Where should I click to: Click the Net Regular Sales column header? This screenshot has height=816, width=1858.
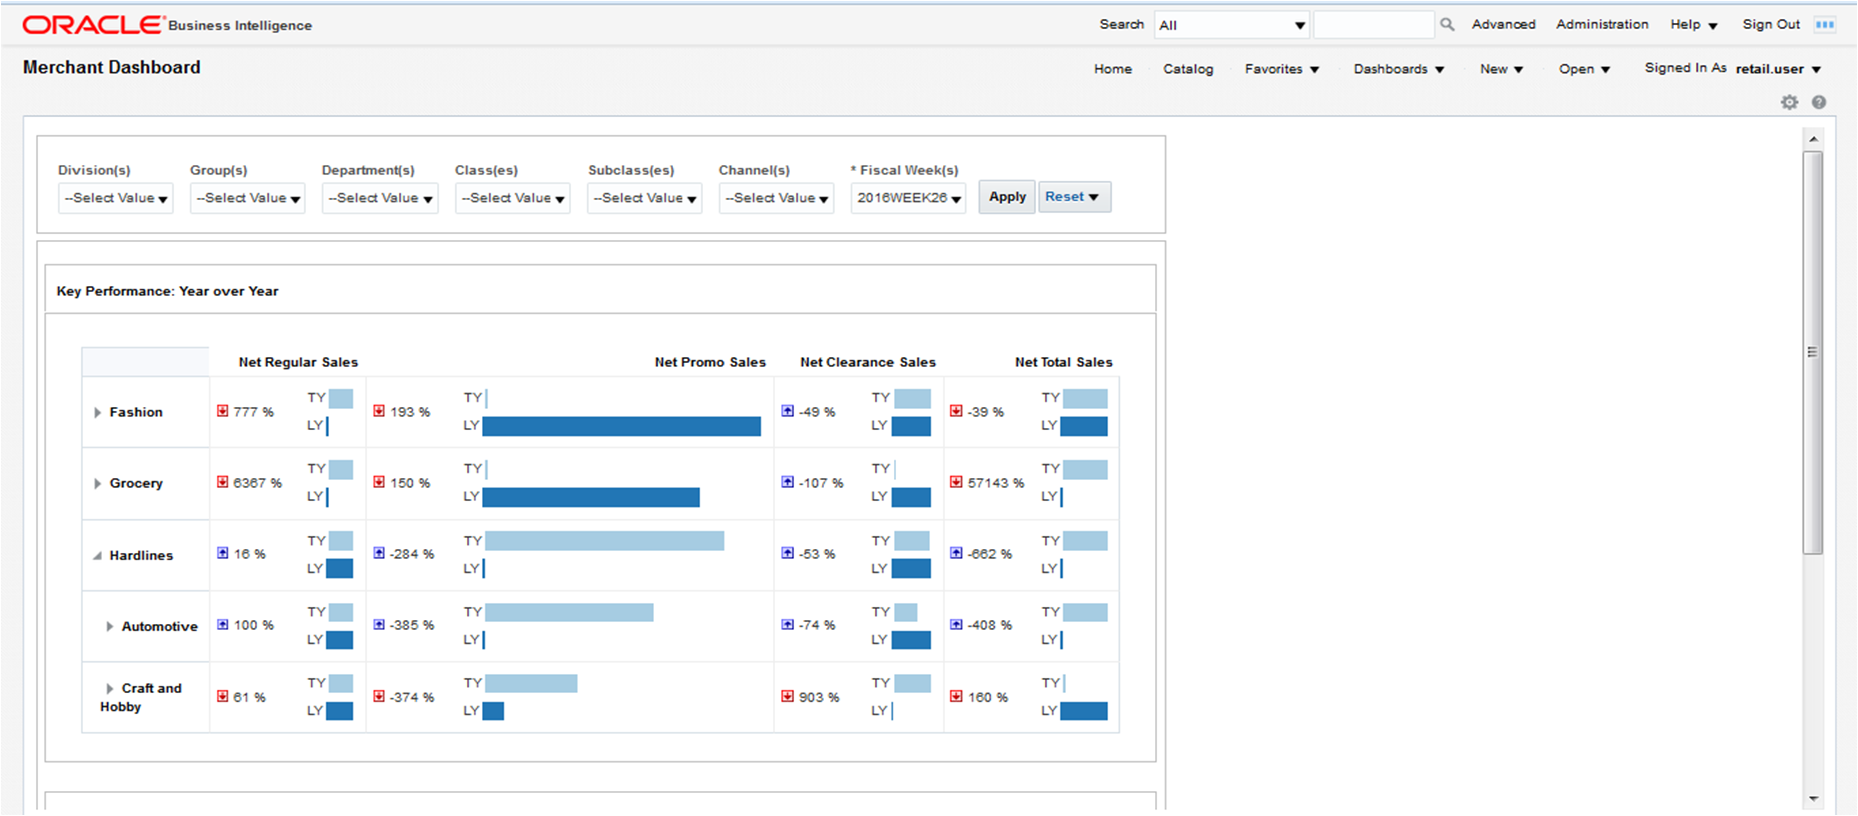[x=298, y=362]
